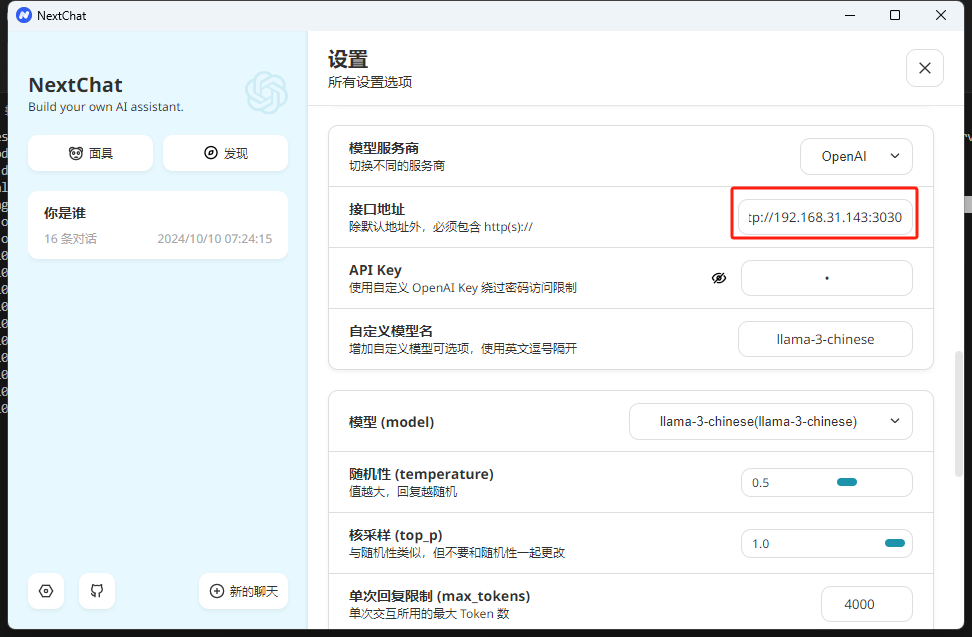Close the settings panel with X
The image size is (972, 637).
[924, 68]
